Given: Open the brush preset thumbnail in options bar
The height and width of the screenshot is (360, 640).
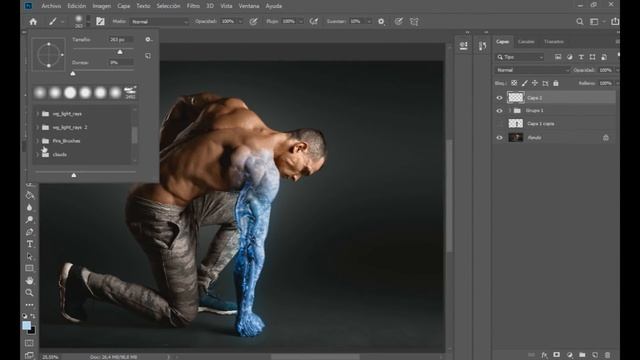Looking at the screenshot, I should click(x=80, y=21).
